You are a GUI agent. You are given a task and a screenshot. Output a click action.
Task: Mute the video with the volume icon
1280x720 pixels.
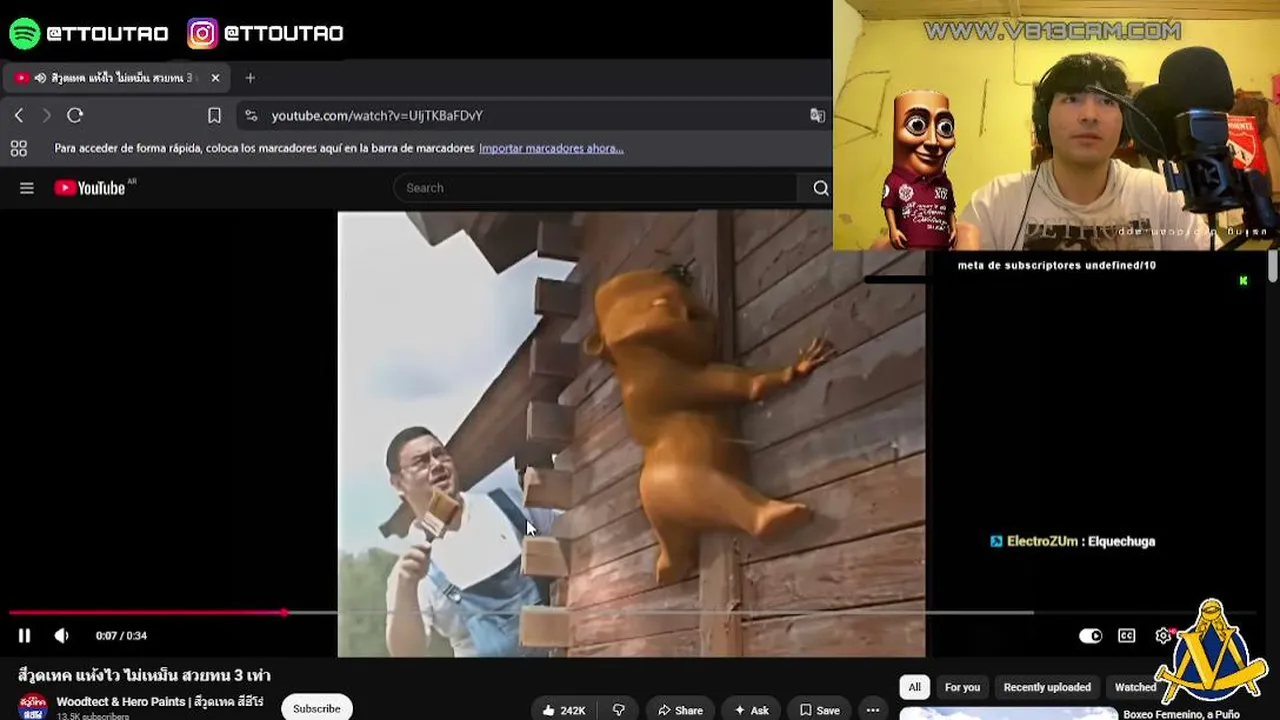(x=61, y=636)
